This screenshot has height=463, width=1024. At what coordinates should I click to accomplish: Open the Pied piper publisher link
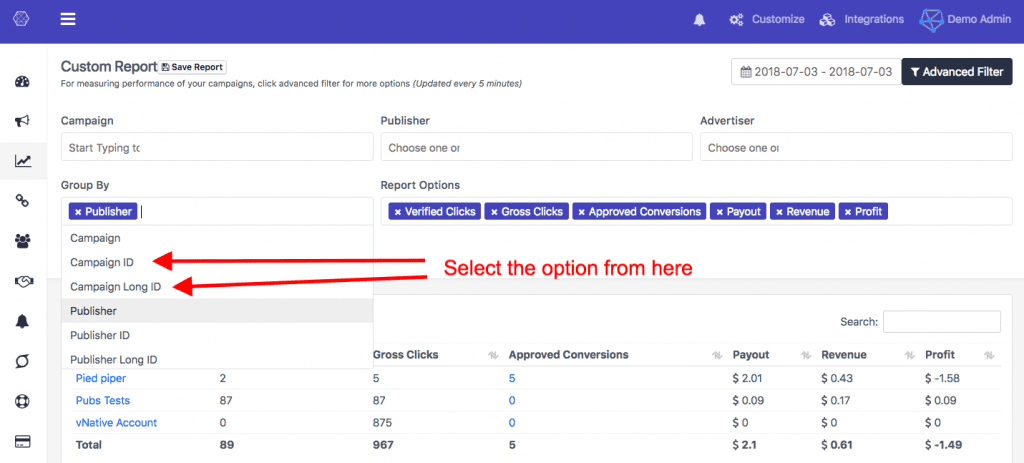[x=102, y=377]
